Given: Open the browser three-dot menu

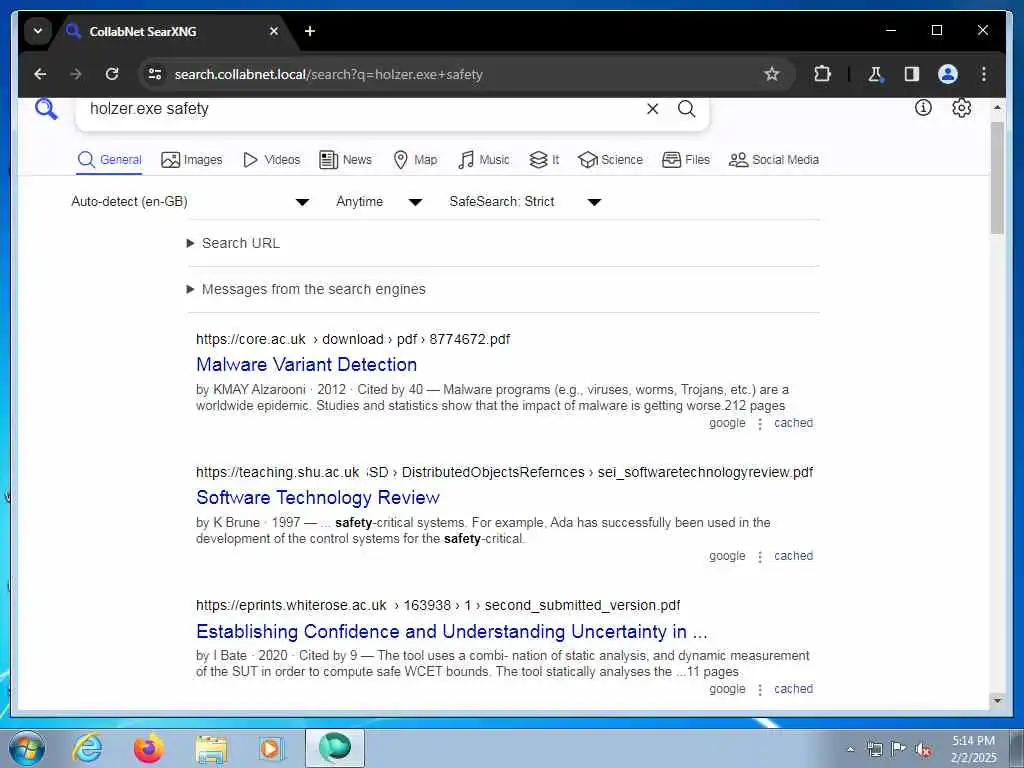Looking at the screenshot, I should (984, 74).
